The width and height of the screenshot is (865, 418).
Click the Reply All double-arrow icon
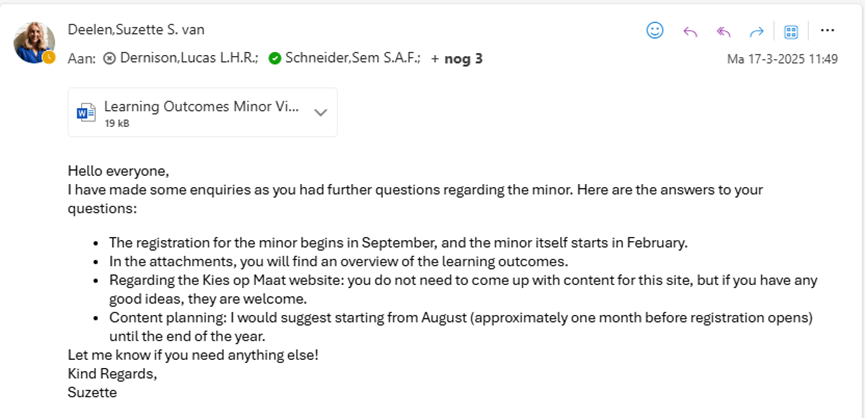[x=724, y=31]
